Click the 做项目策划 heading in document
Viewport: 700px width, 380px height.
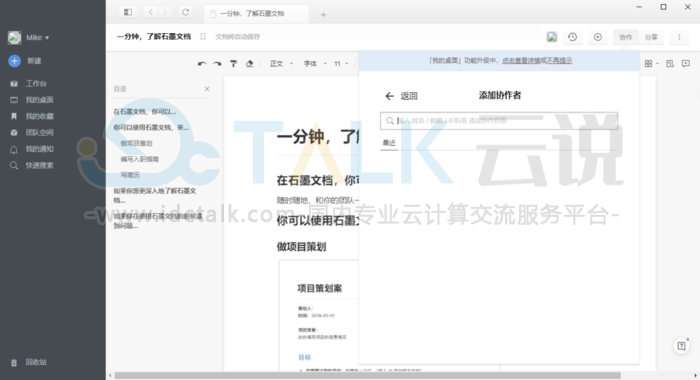(x=301, y=247)
